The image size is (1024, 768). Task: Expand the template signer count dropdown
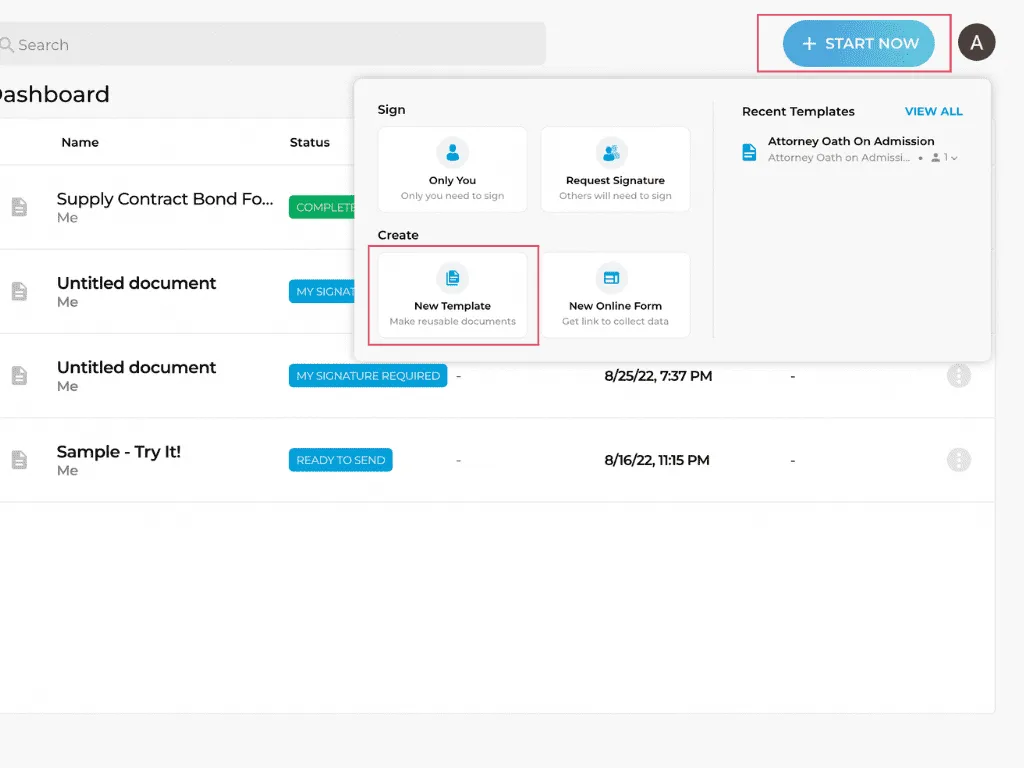point(944,157)
